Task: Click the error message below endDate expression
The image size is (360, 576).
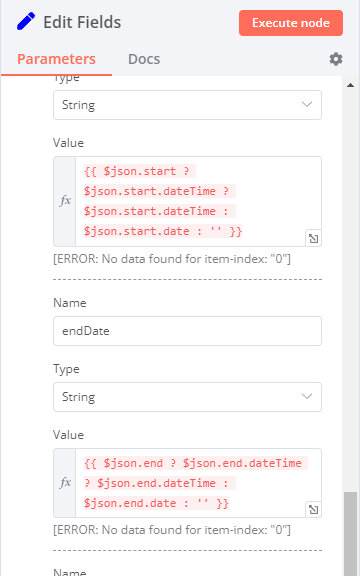Action: (x=172, y=530)
